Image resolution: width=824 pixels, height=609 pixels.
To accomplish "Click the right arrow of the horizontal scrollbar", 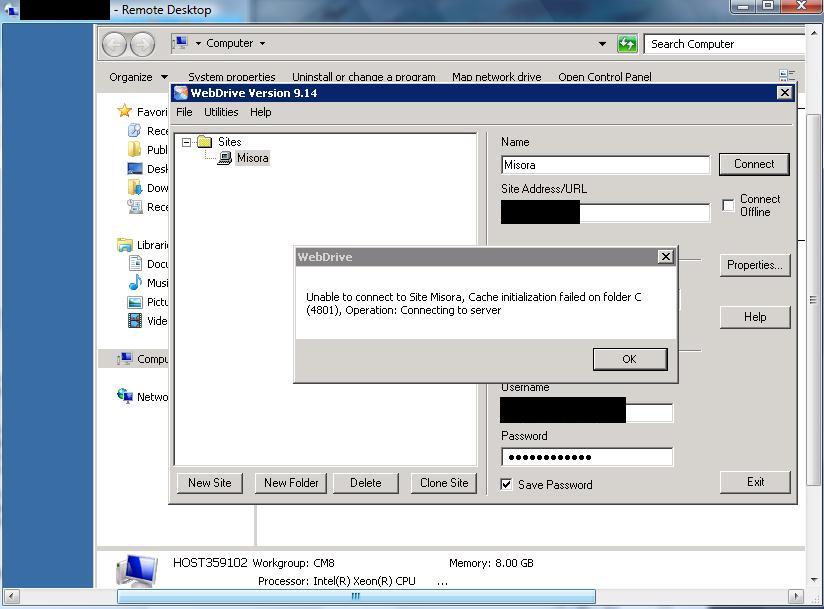I will (796, 596).
